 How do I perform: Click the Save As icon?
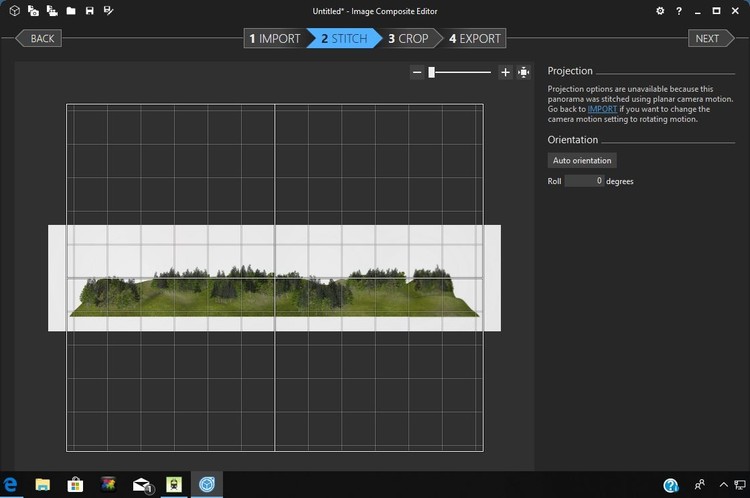pyautogui.click(x=108, y=11)
